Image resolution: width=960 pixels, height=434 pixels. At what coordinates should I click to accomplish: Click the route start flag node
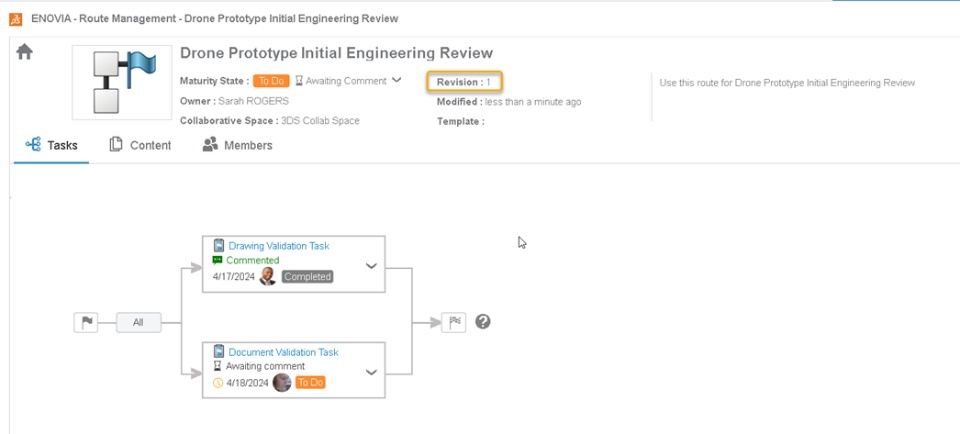click(x=86, y=322)
